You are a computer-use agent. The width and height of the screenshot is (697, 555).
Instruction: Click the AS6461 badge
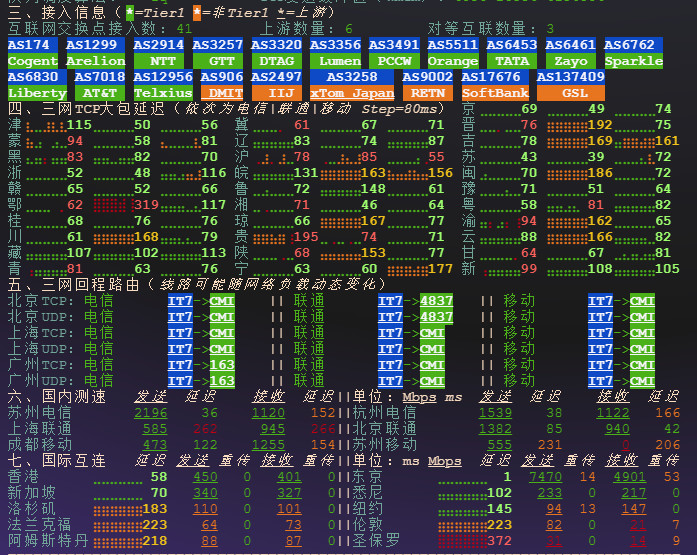tap(570, 45)
